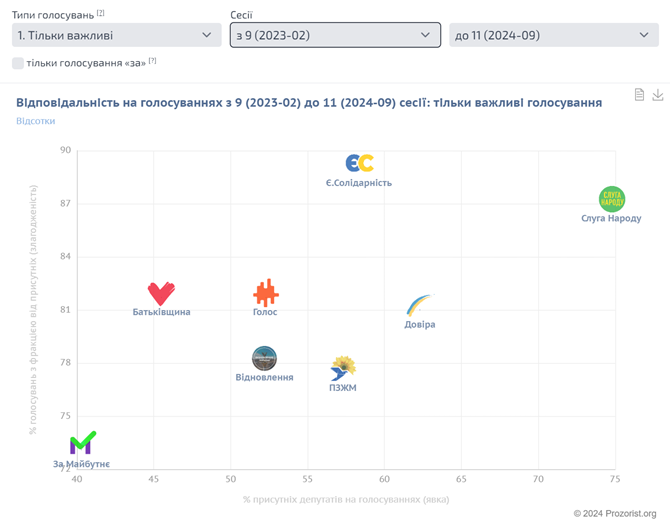Click the download icon above the chart

tap(658, 94)
